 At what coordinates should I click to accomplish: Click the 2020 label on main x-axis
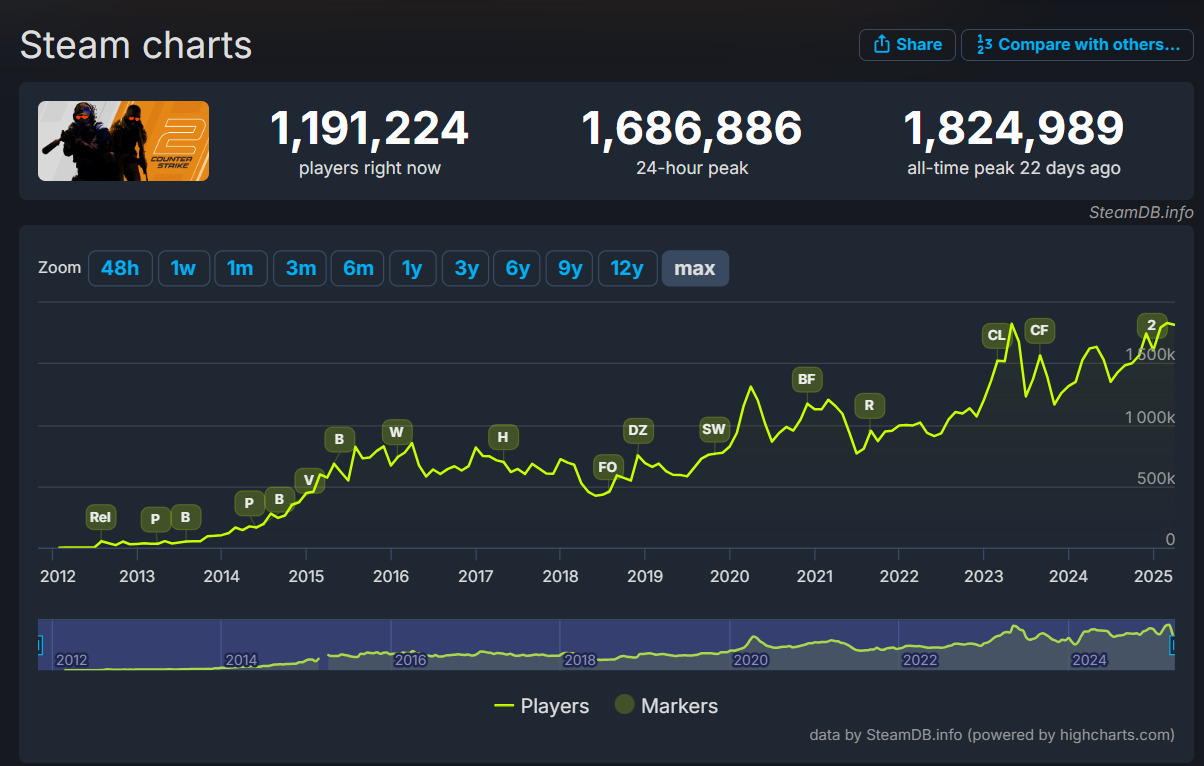(x=729, y=576)
